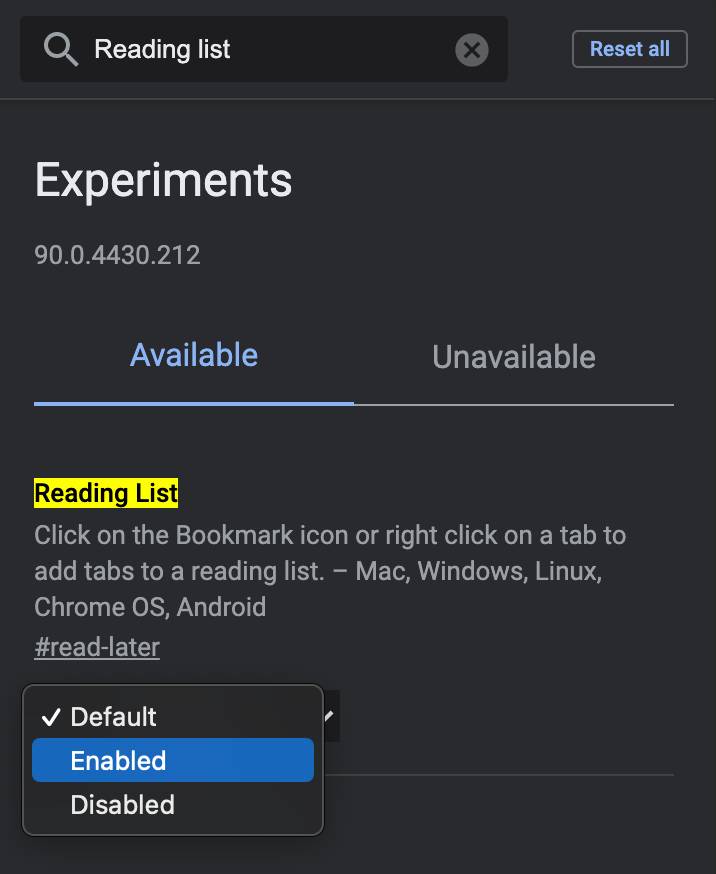716x874 pixels.
Task: Choose Default in the dropdown menu
Action: pos(114,717)
